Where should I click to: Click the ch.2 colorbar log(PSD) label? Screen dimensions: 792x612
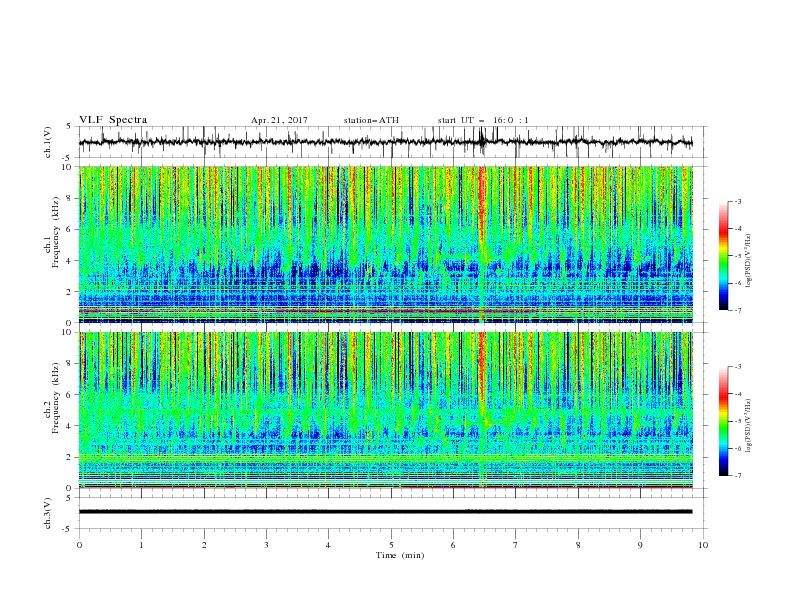[749, 426]
